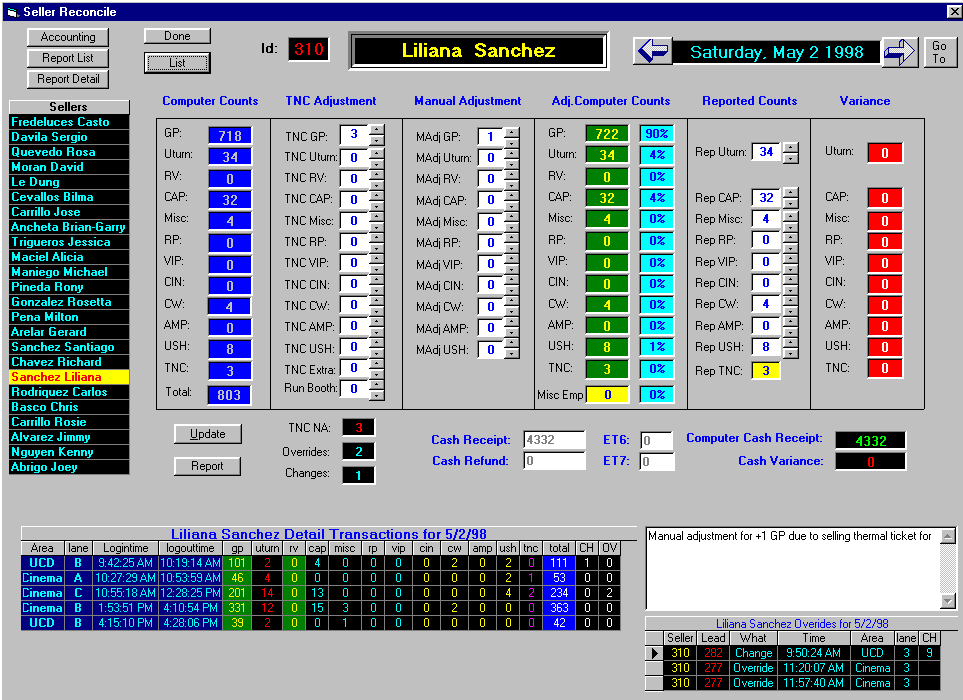This screenshot has width=963, height=700.
Task: Click the 90% GP percentage box
Action: tap(657, 134)
